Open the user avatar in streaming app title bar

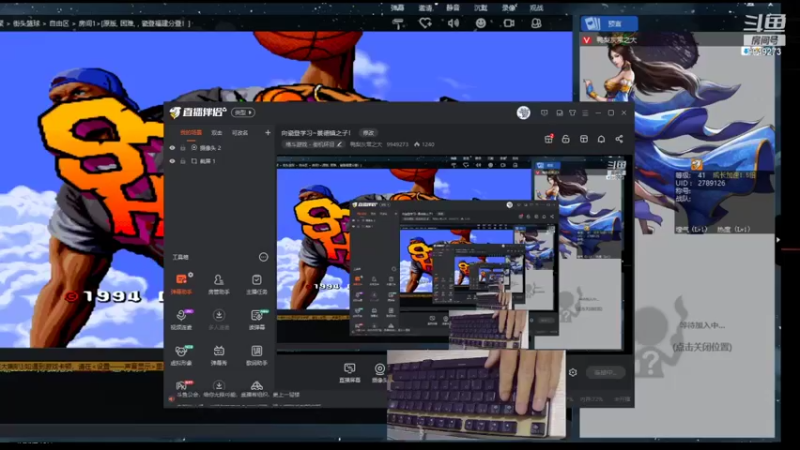[523, 113]
